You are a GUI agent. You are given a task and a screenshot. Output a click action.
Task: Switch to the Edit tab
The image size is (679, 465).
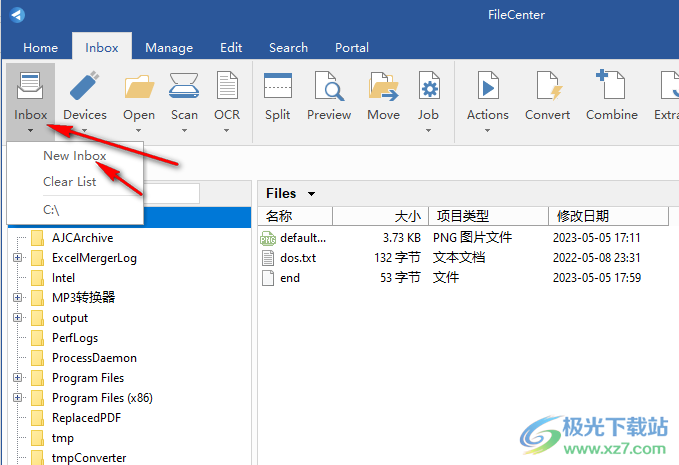click(231, 48)
